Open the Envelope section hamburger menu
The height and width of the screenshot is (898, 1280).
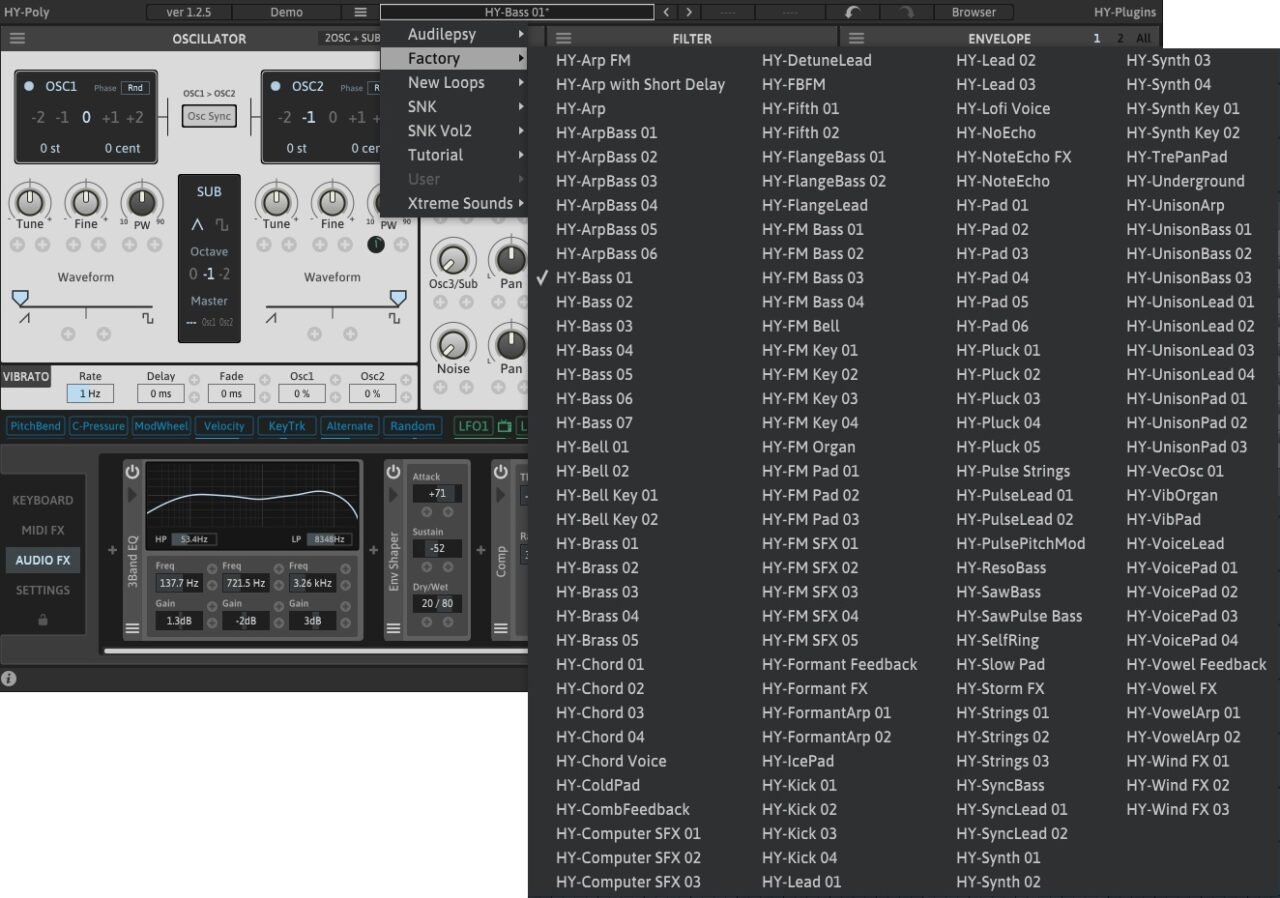857,39
